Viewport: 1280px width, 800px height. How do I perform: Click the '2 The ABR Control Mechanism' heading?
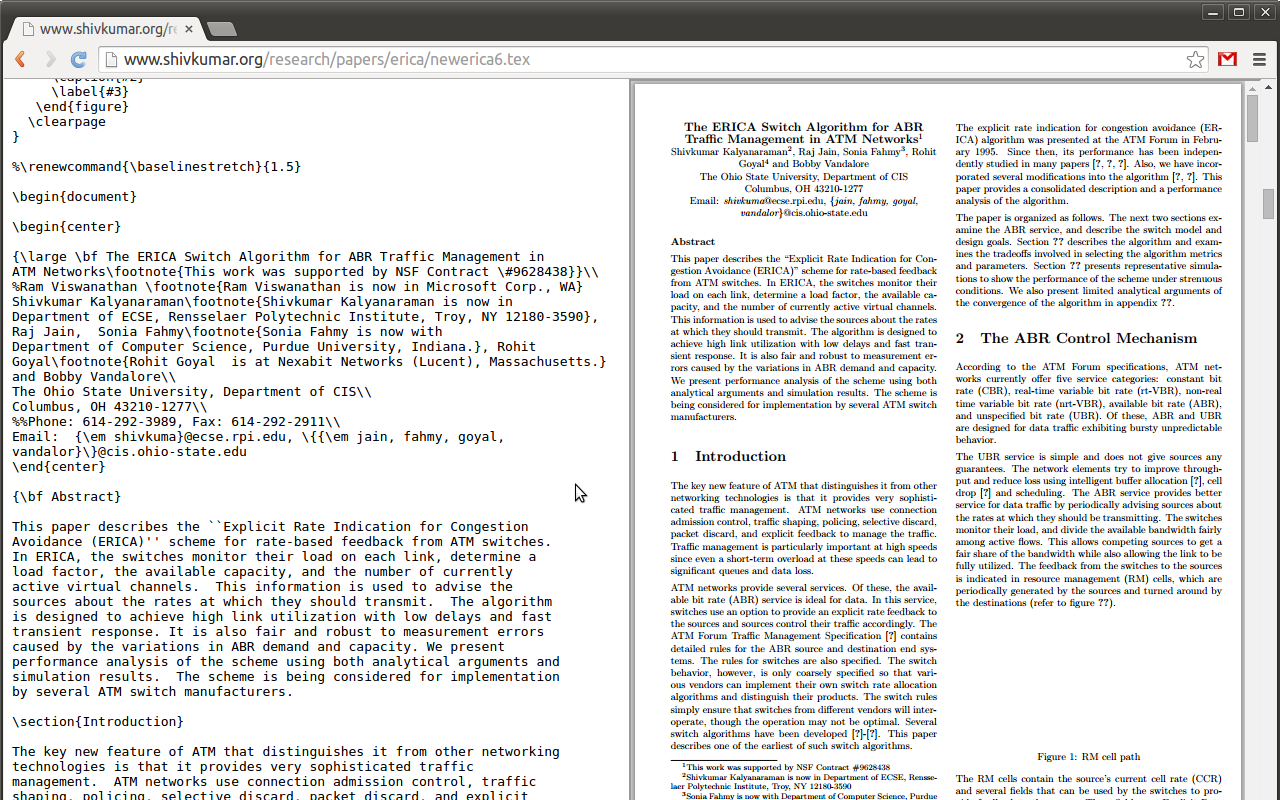click(x=1076, y=339)
